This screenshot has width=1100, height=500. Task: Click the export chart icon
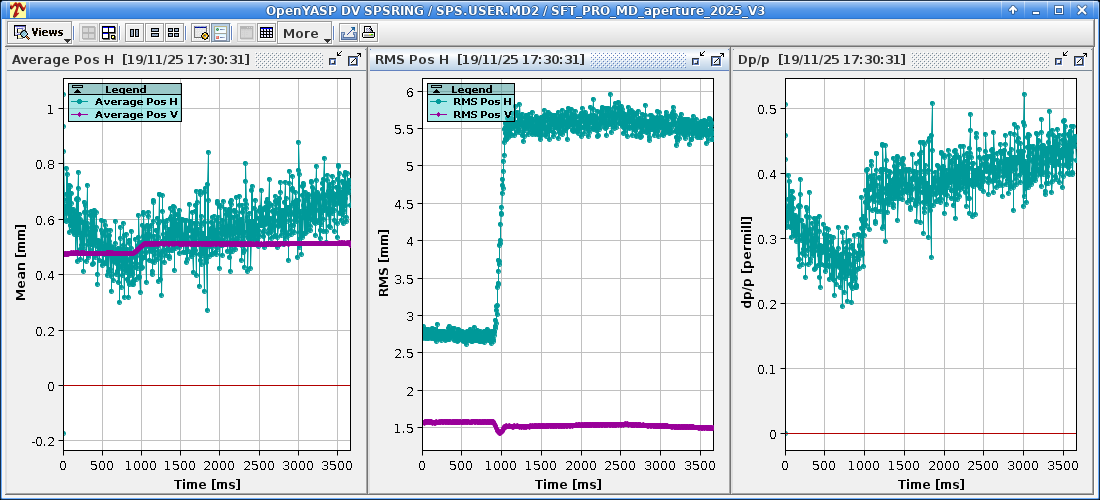(348, 32)
